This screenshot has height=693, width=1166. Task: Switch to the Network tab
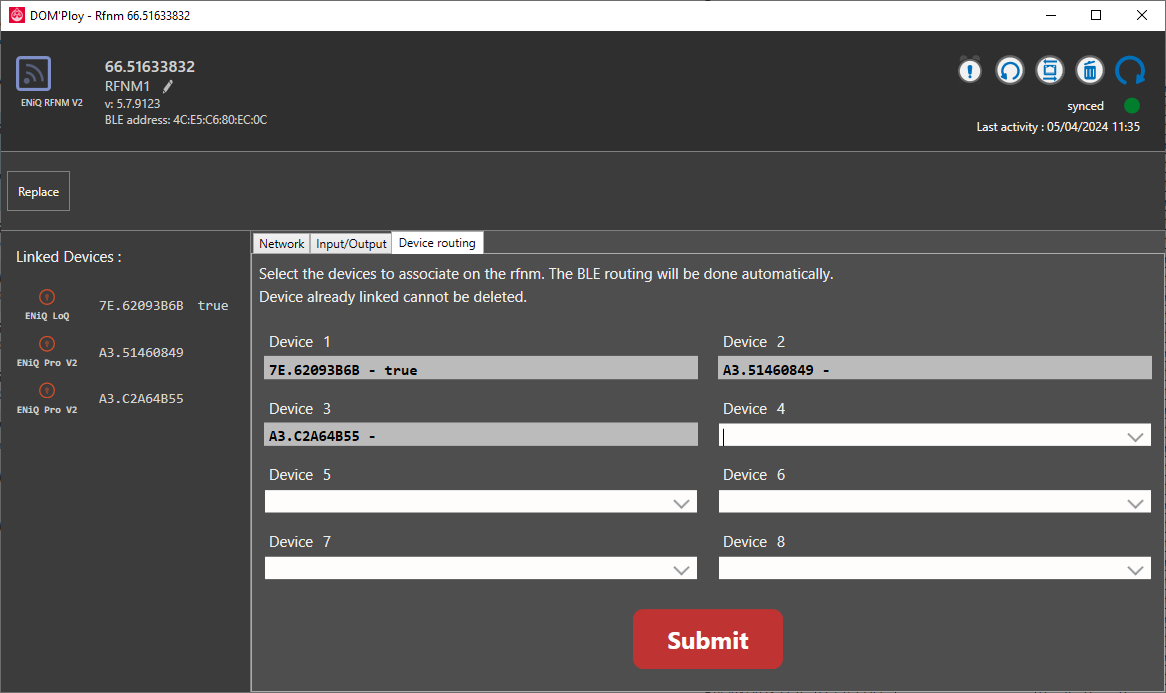(281, 243)
